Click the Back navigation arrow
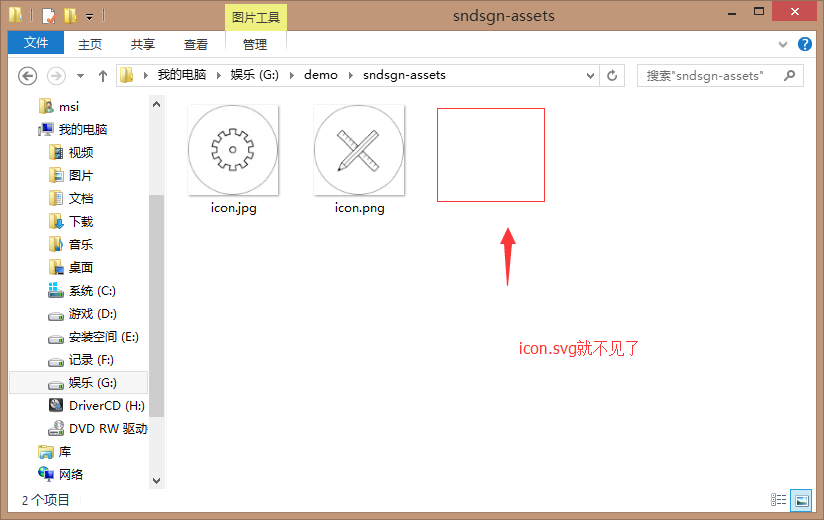 (27, 76)
